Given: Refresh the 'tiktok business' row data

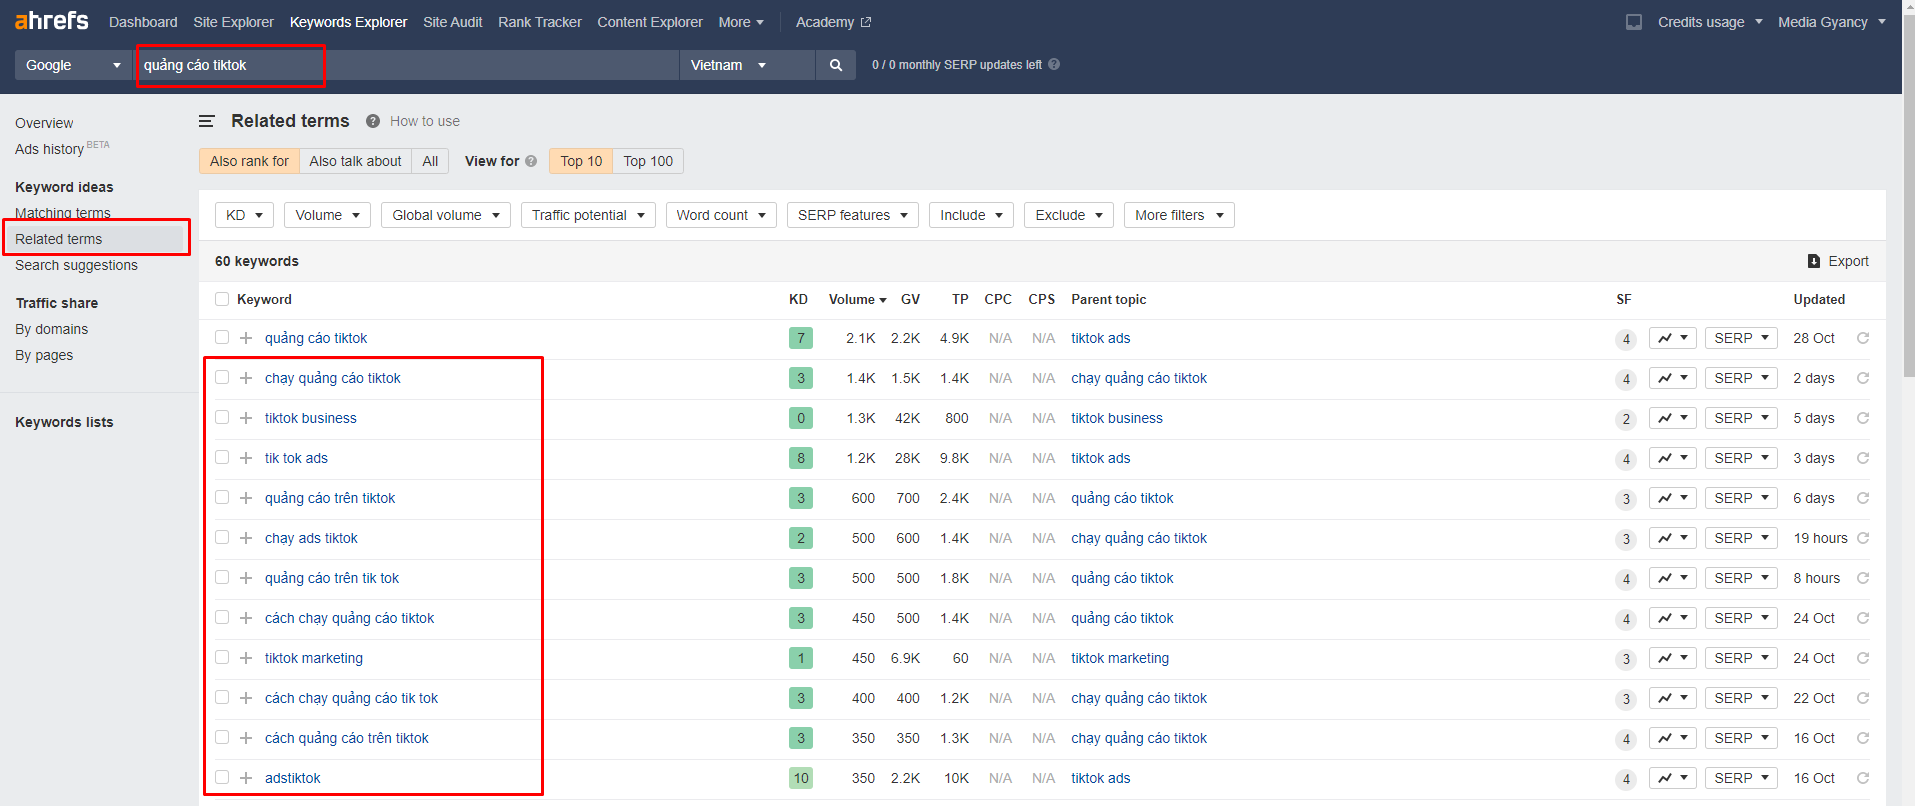Looking at the screenshot, I should click(1863, 418).
